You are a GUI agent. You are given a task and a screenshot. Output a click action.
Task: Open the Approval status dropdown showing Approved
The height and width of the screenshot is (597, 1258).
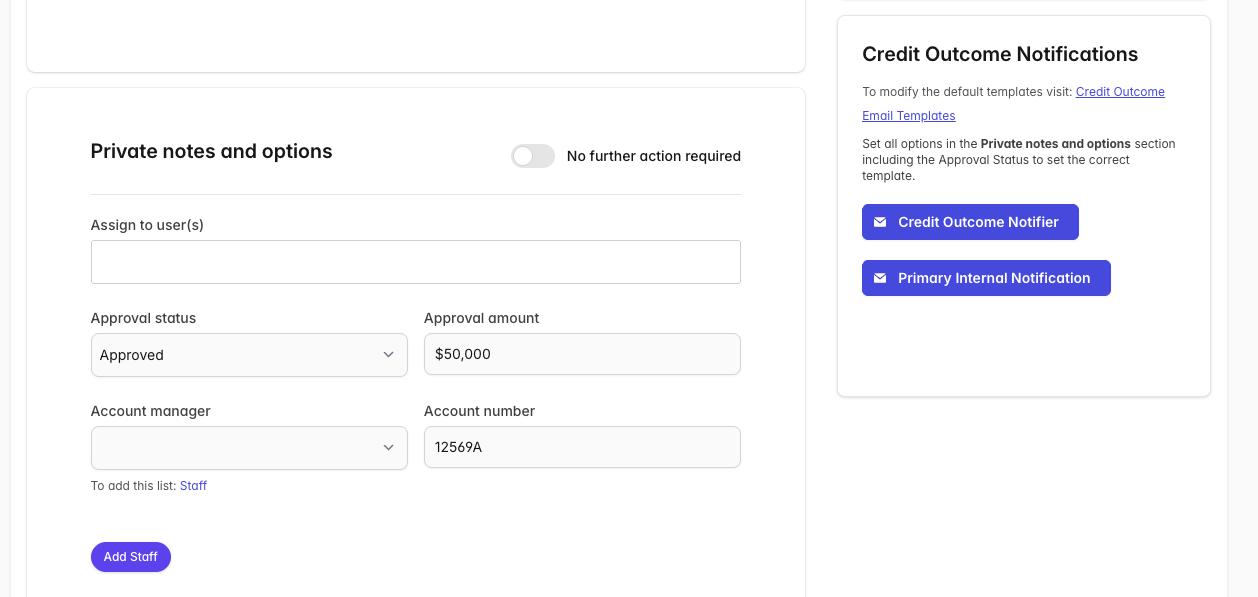240,355
